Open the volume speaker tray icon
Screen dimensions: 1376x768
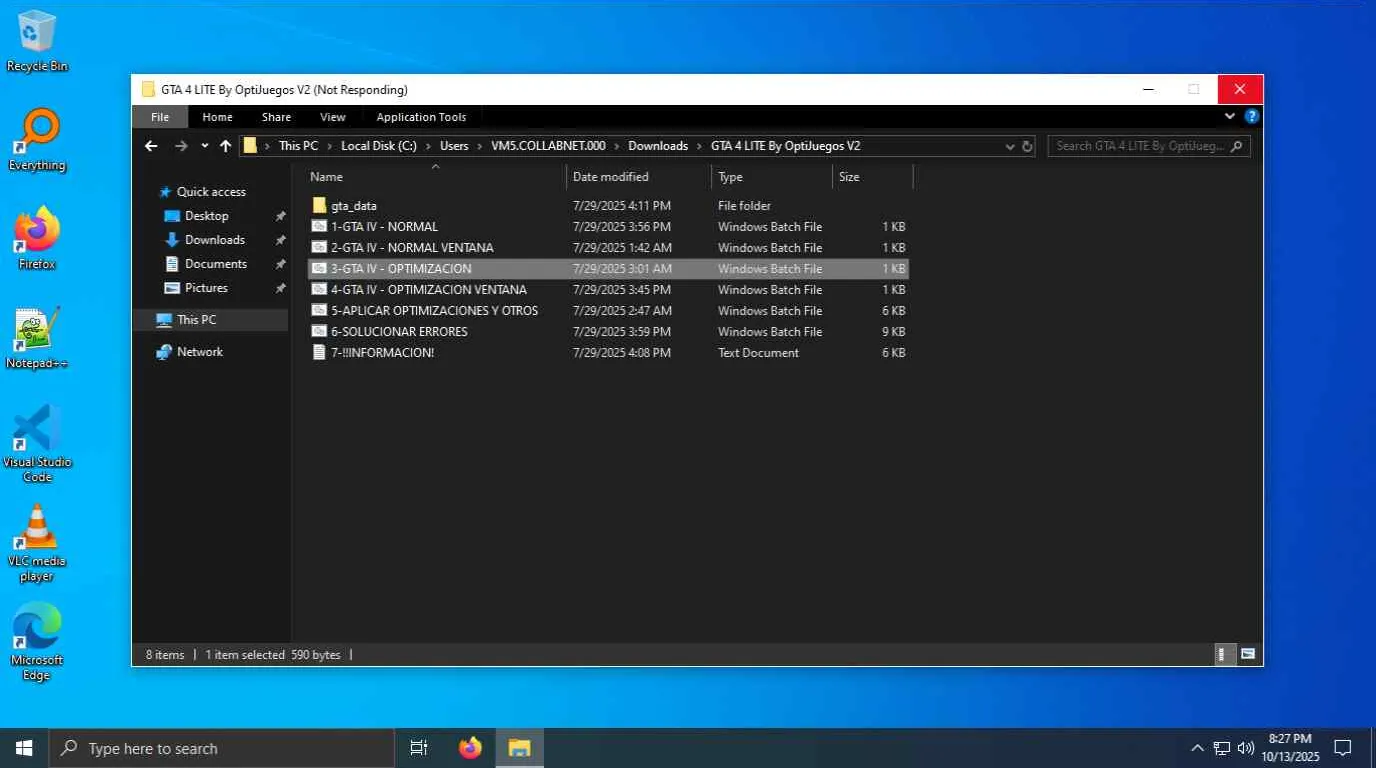tap(1246, 748)
